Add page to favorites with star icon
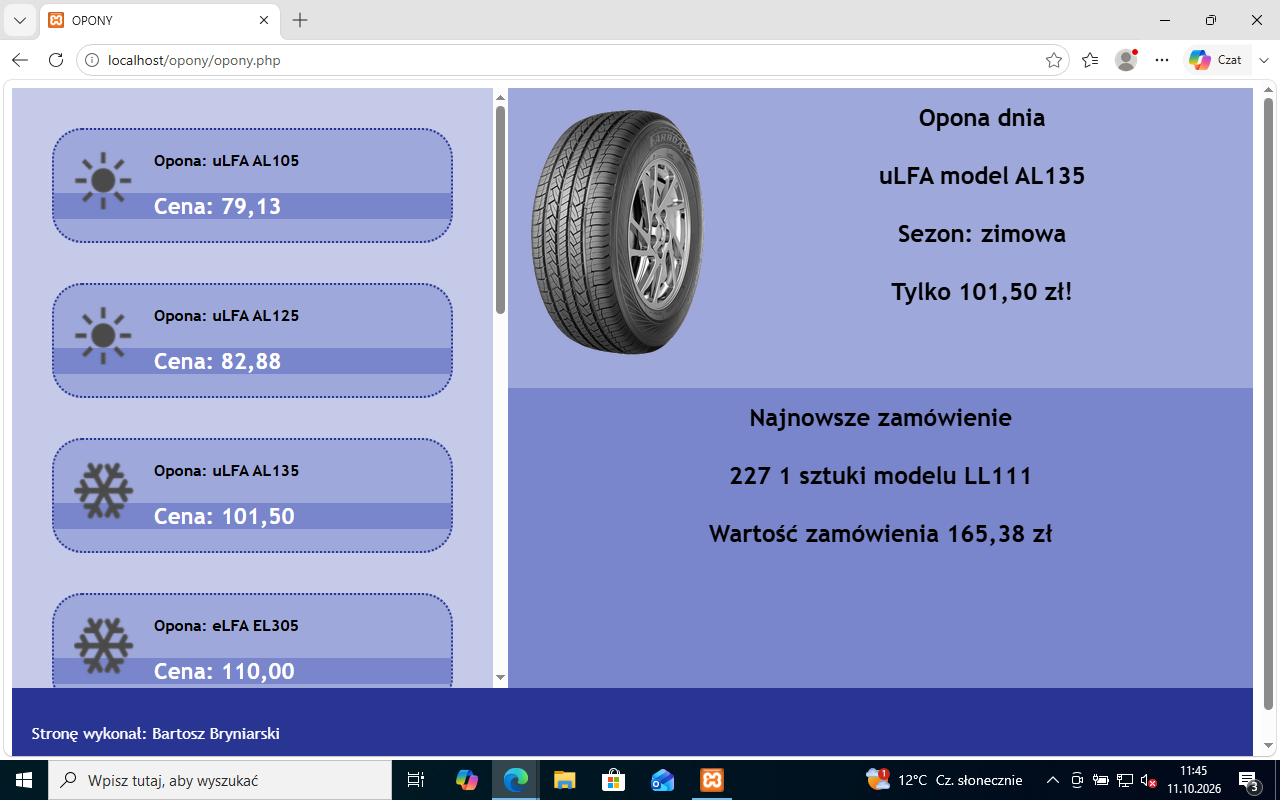 [1054, 60]
